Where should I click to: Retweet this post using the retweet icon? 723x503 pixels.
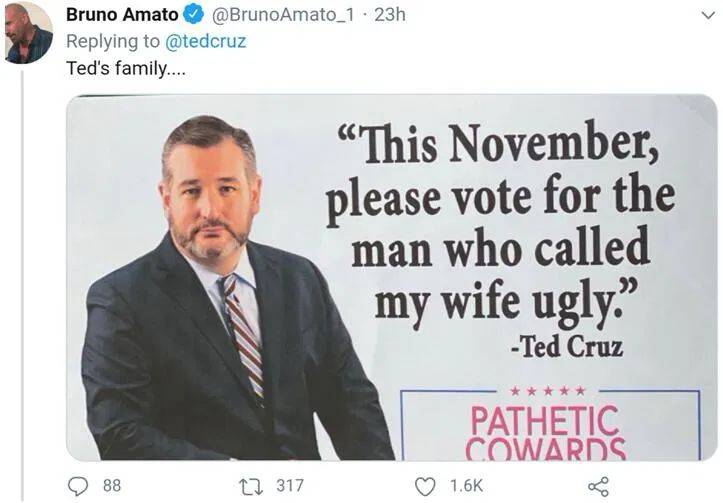point(257,486)
